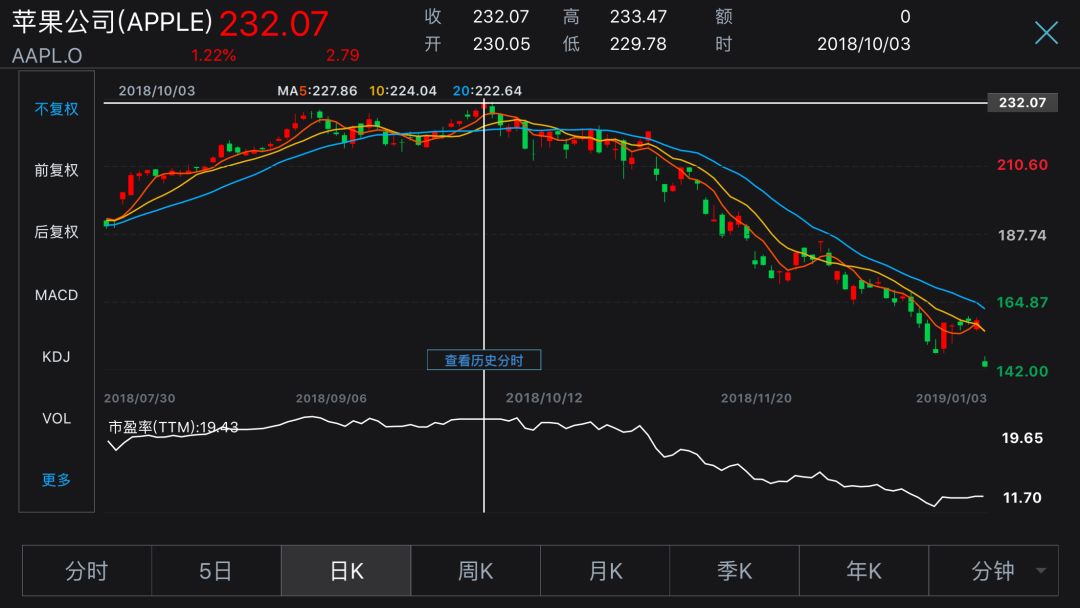Switch to 月K monthly chart tab

[605, 571]
